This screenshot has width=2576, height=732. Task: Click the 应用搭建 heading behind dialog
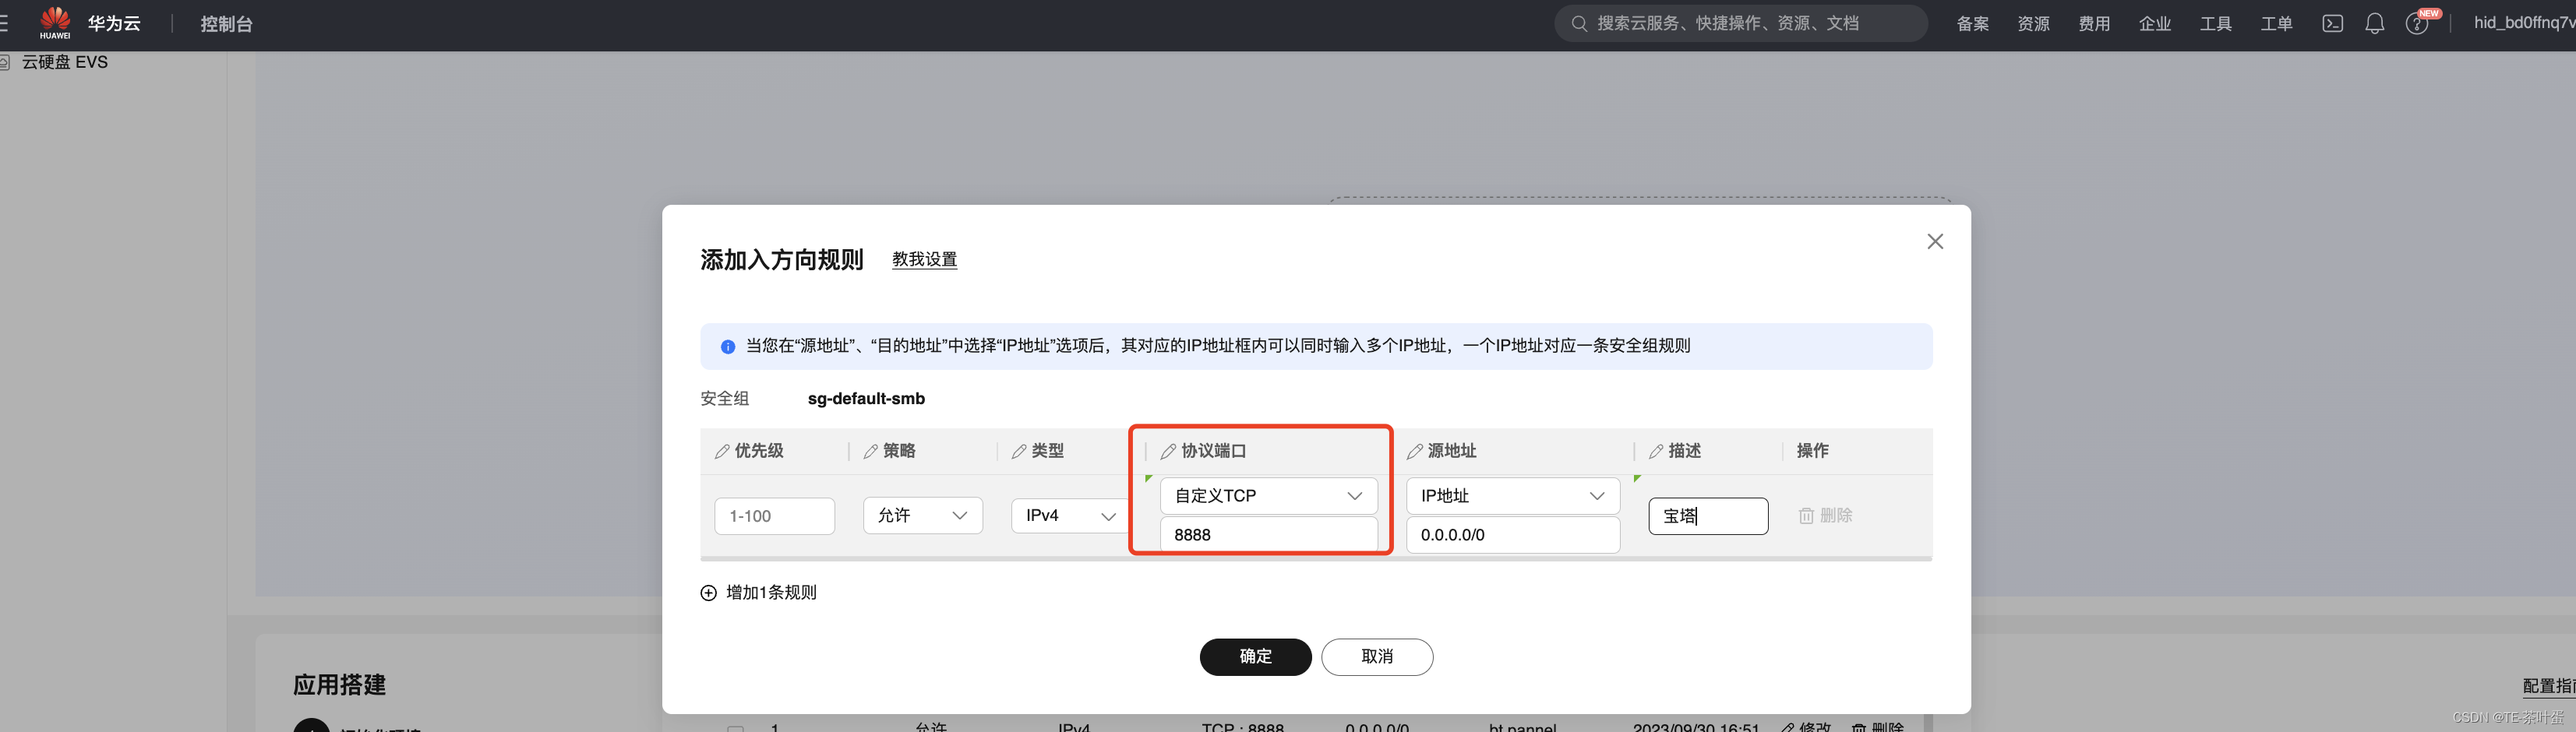pyautogui.click(x=339, y=685)
